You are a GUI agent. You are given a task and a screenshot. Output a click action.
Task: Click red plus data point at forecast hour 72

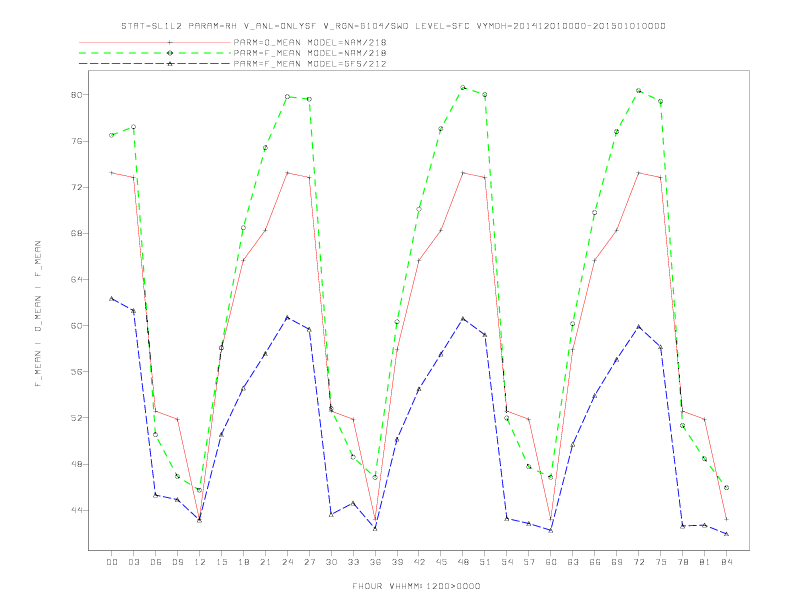coord(638,173)
